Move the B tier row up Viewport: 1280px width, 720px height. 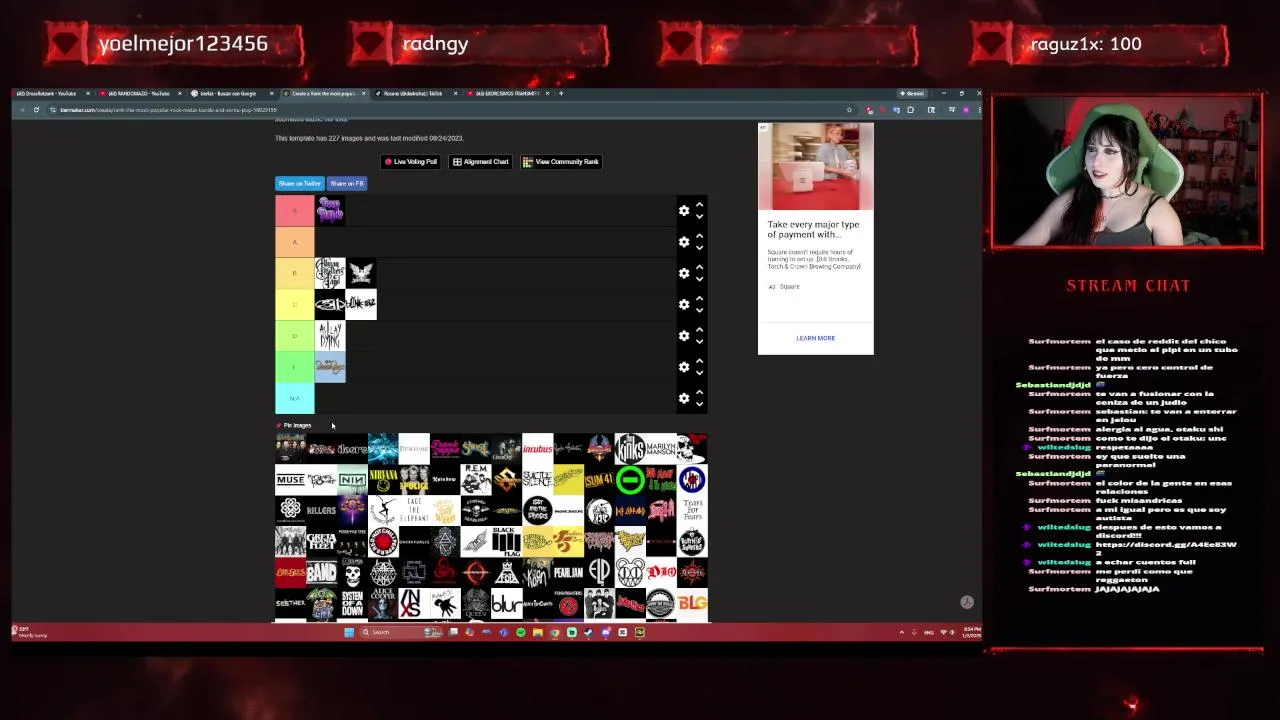[x=700, y=267]
